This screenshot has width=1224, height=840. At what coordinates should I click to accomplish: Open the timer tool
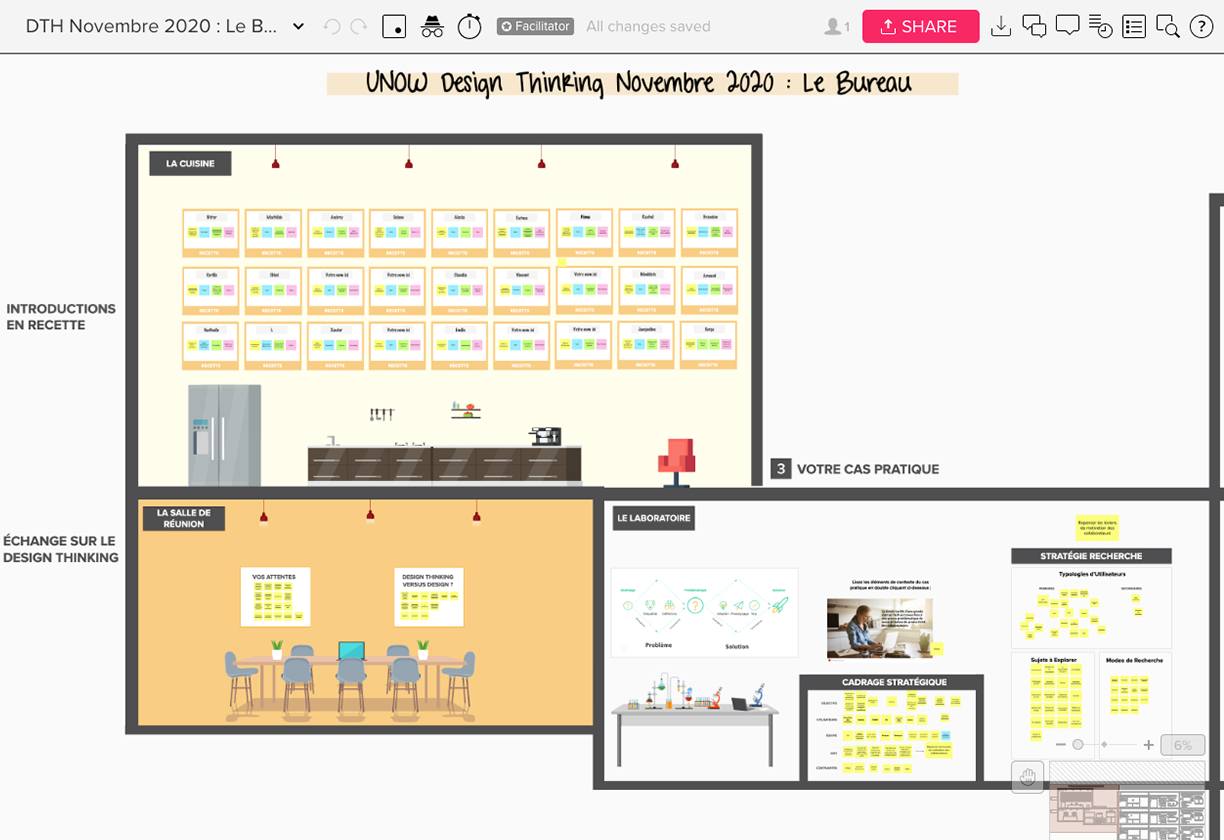point(470,27)
